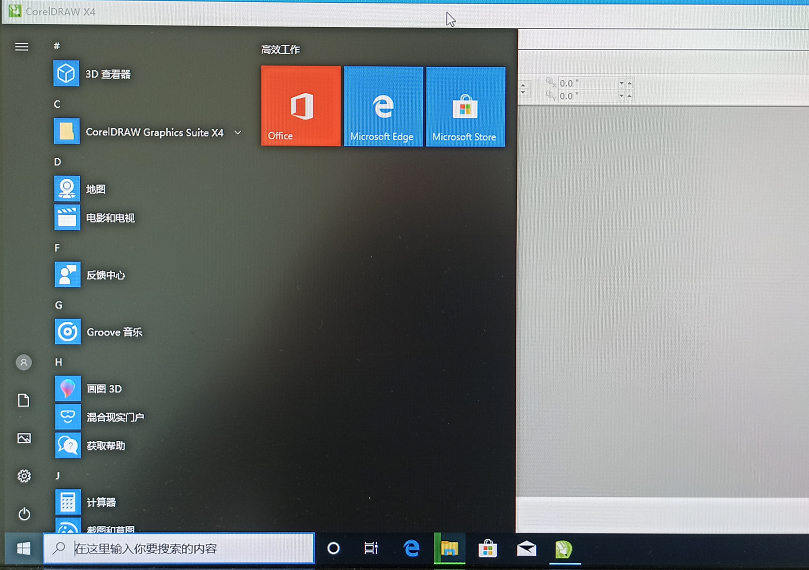Jump to letter group D header

[57, 162]
